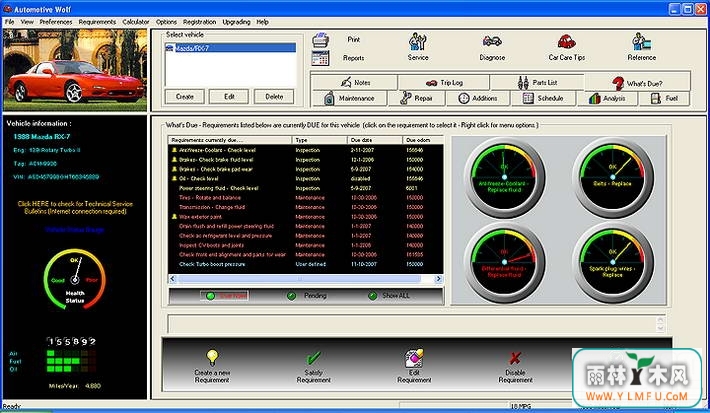Open the Options menu

coord(167,22)
